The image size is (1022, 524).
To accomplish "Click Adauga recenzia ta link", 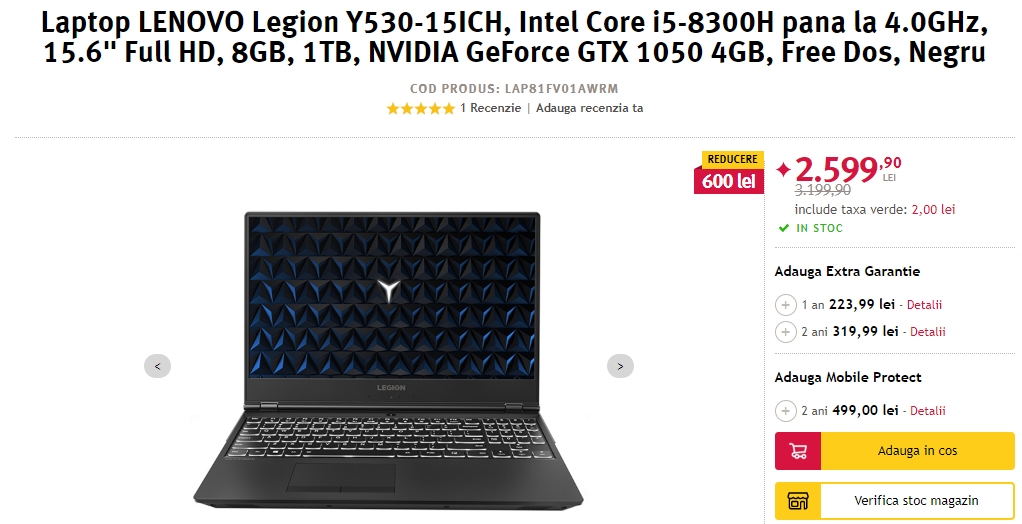I will point(589,108).
